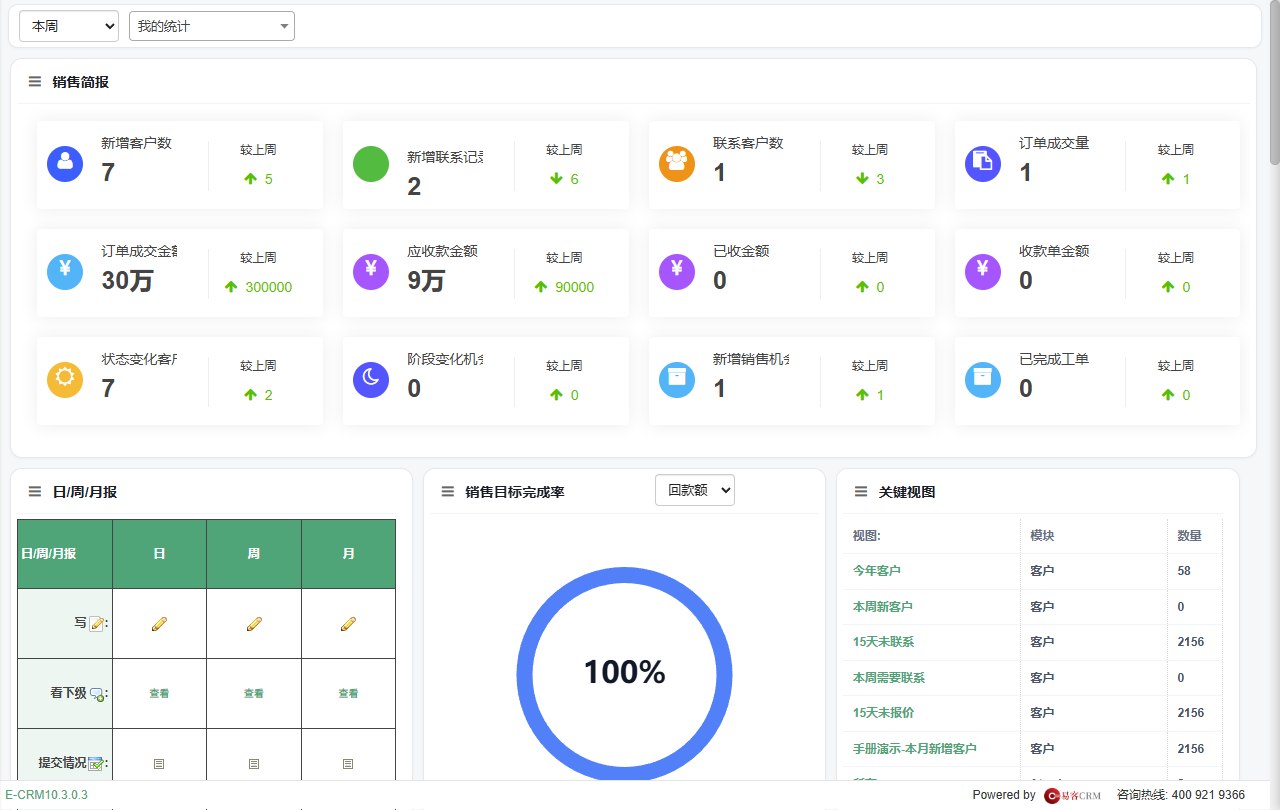Click the 易客CRM logo in footer

[1072, 796]
